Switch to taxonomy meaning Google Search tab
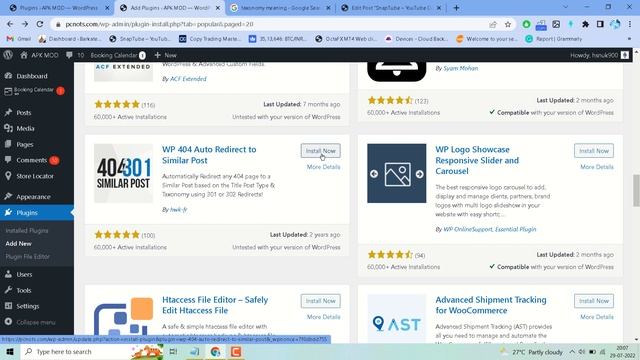 (280, 8)
